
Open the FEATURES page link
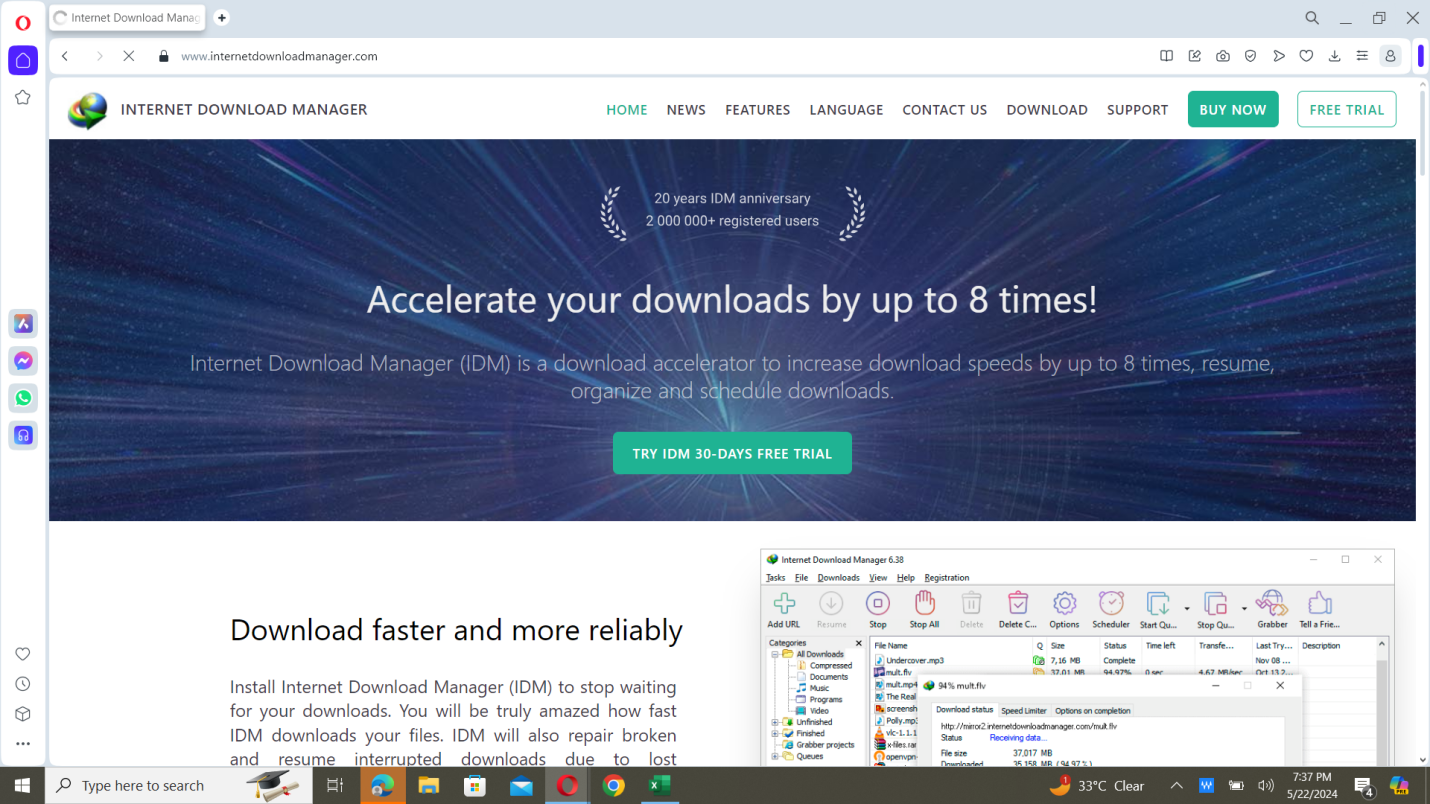757,109
